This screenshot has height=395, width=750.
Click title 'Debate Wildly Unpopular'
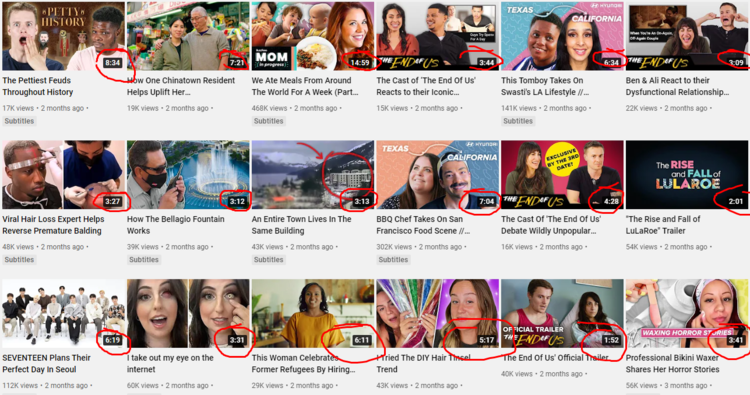(x=551, y=225)
